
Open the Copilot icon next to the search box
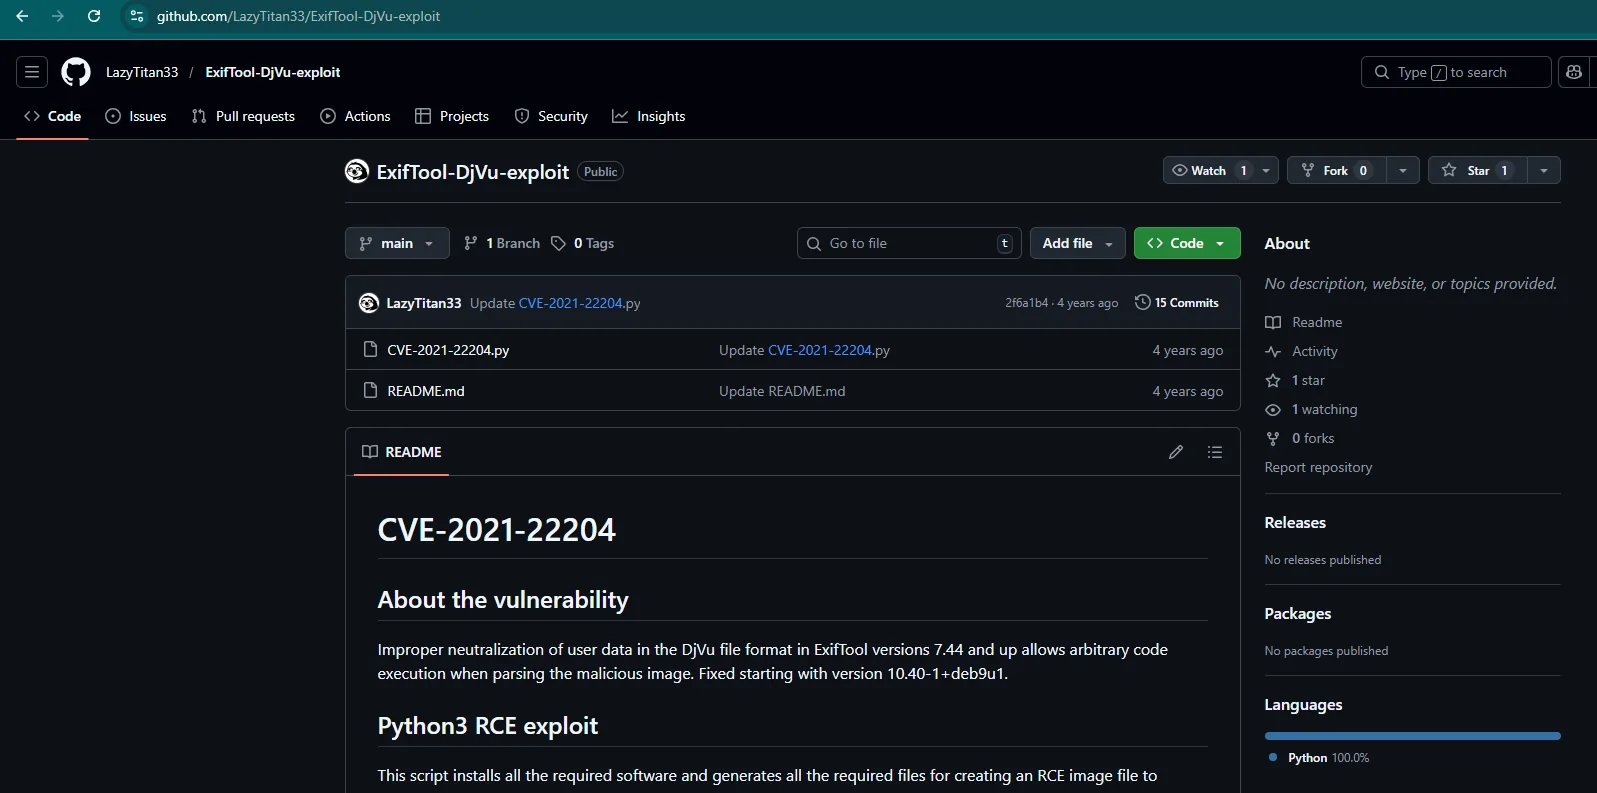[1574, 72]
